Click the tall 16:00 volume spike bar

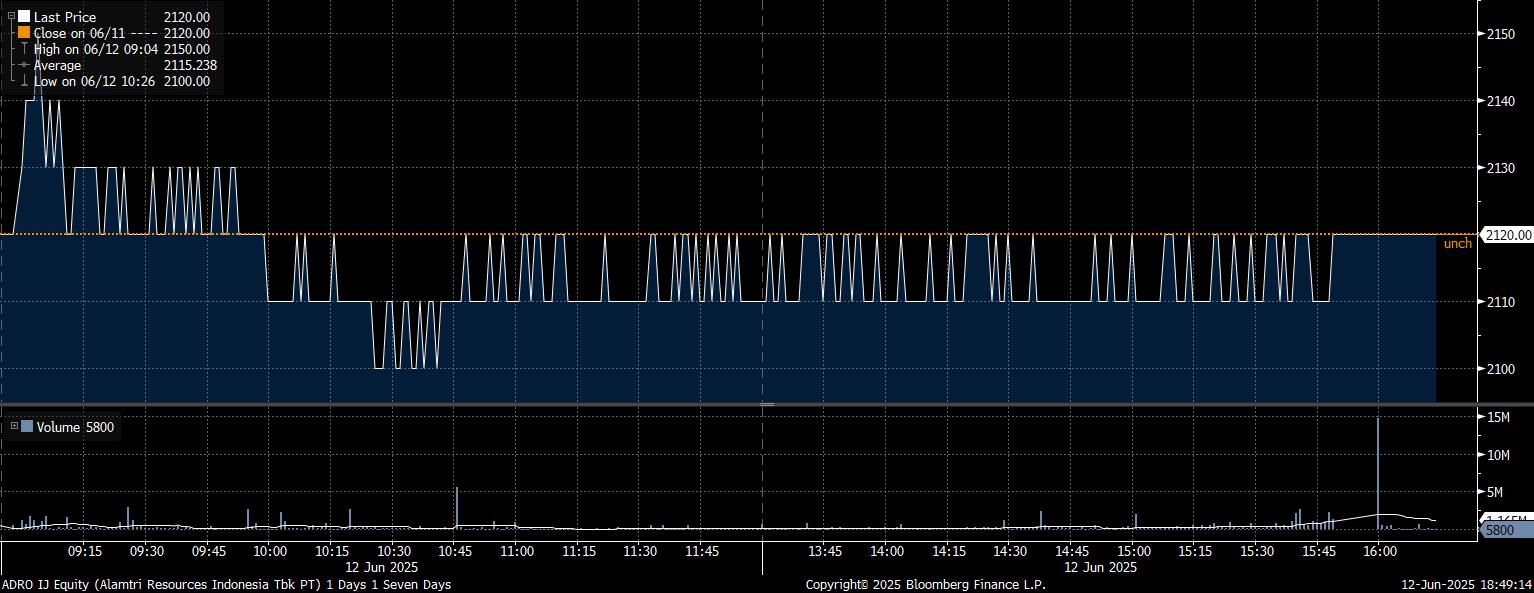pyautogui.click(x=1378, y=470)
